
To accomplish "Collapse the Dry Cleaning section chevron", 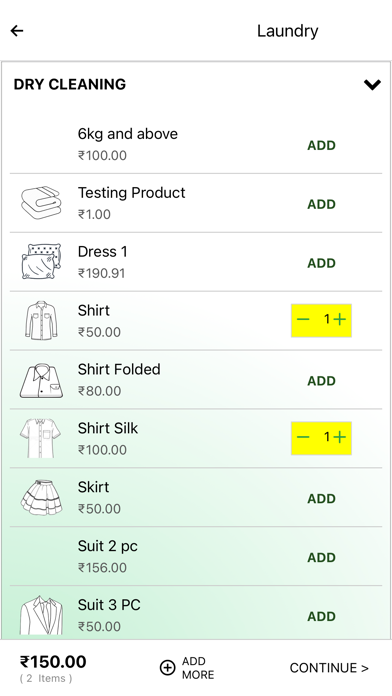I will tap(372, 84).
